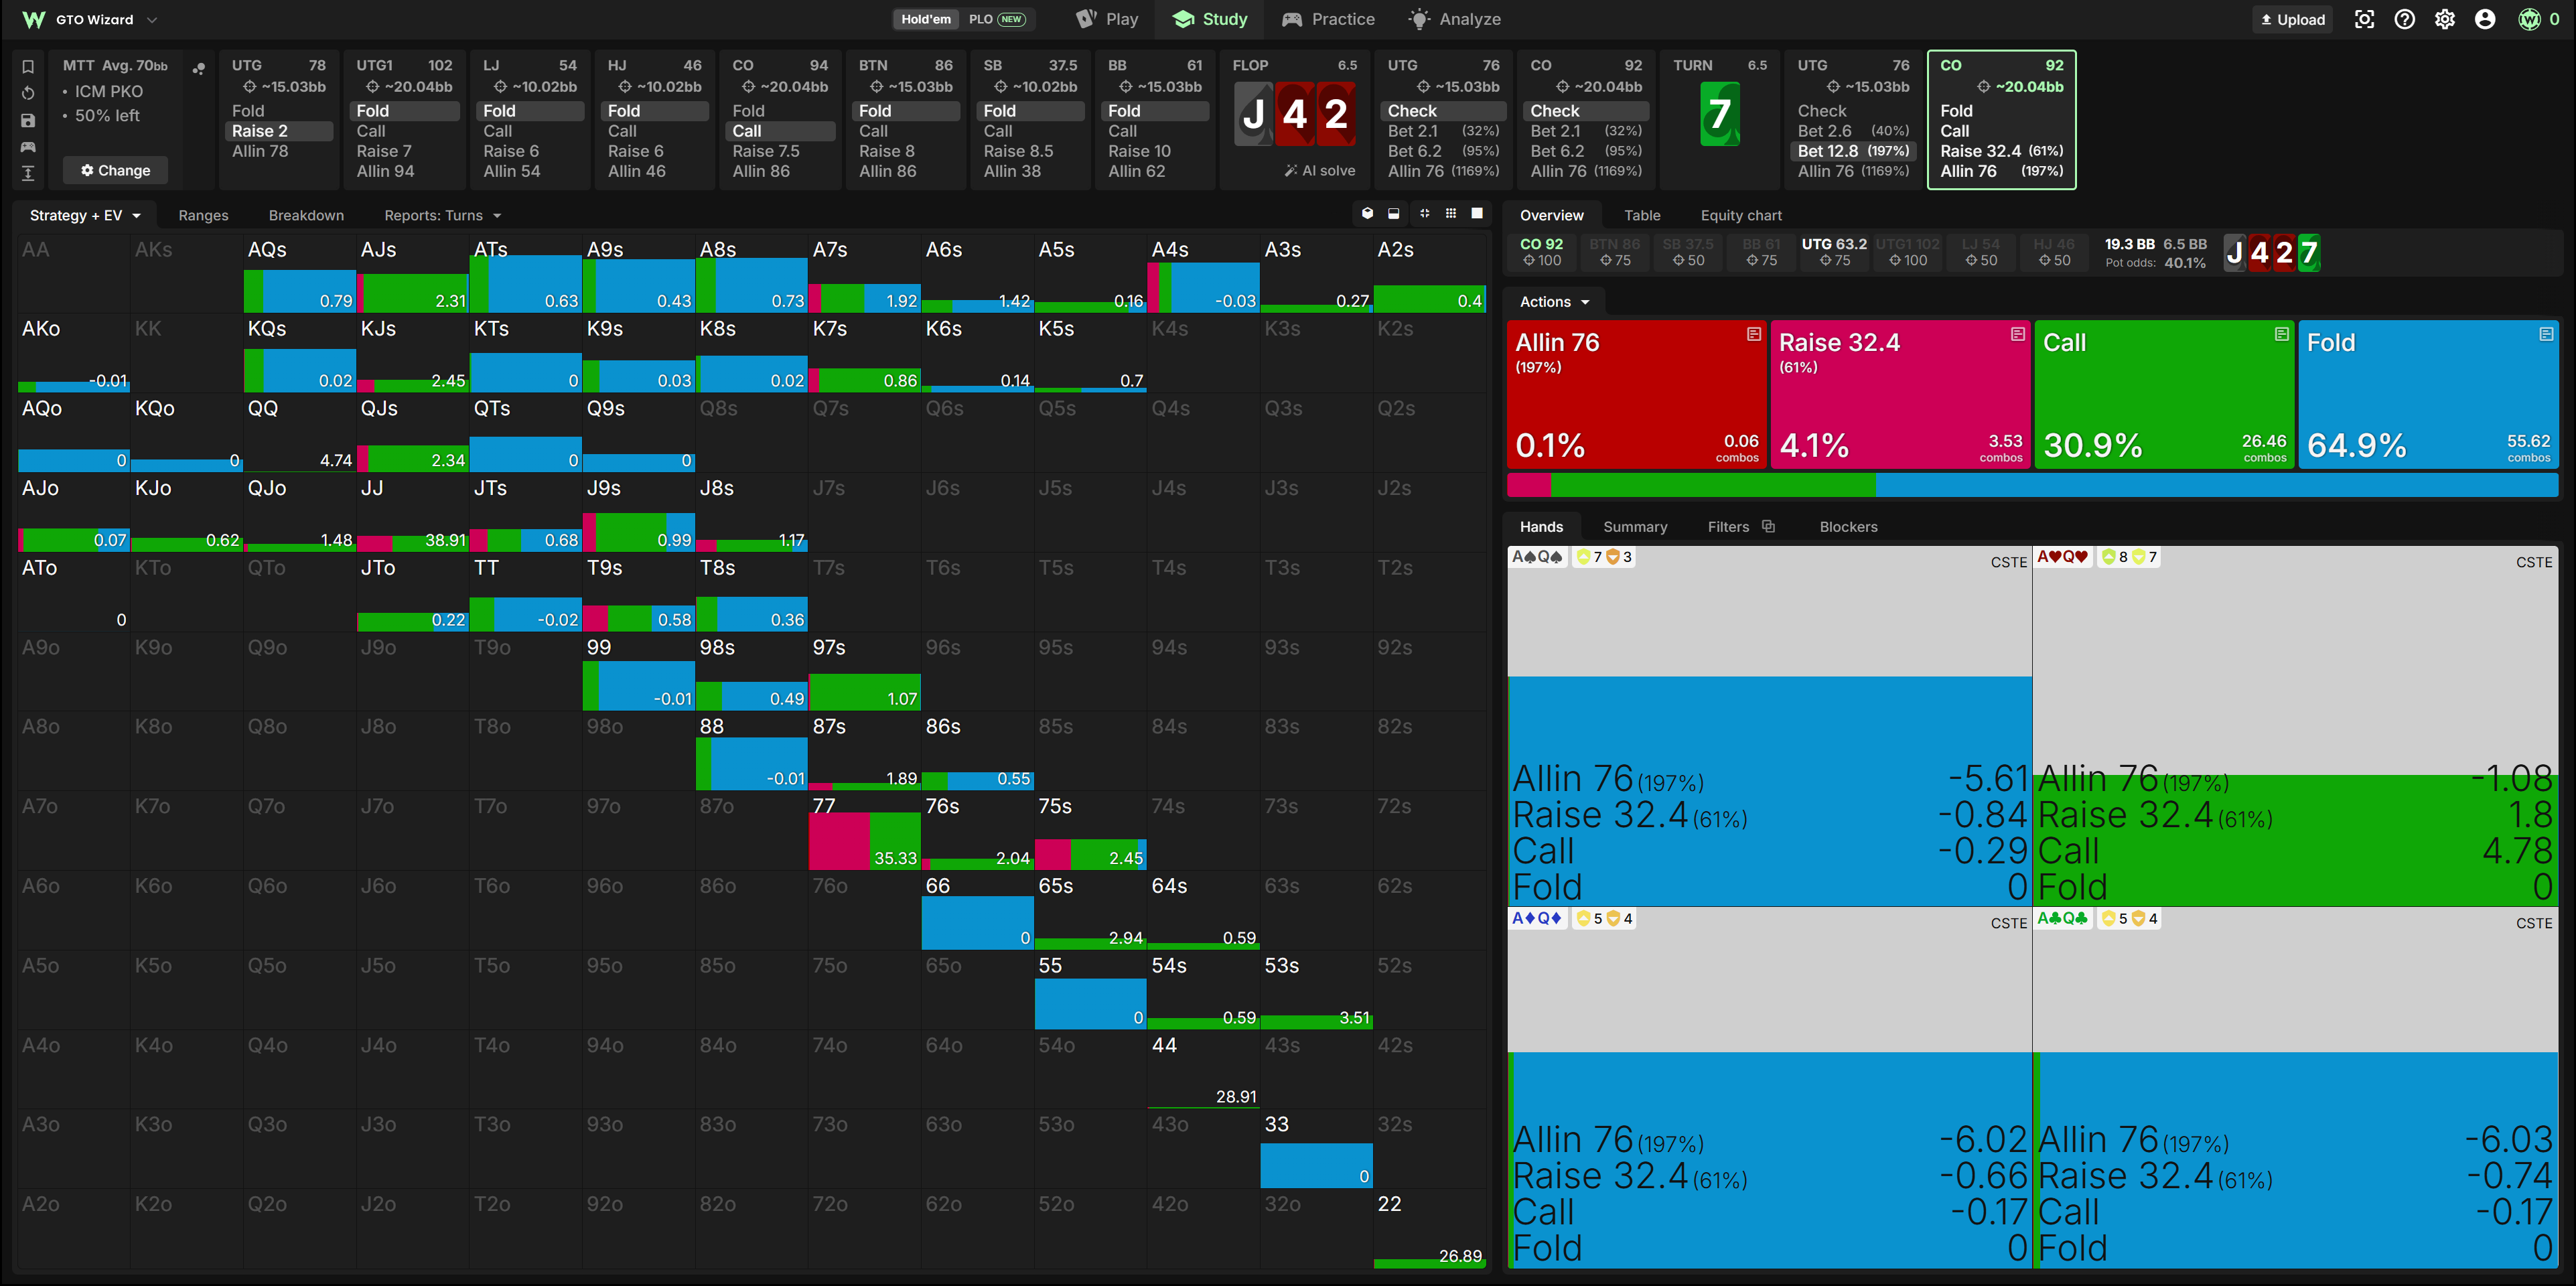Click the turn card 7
This screenshot has height=1286, width=2576.
(1720, 113)
